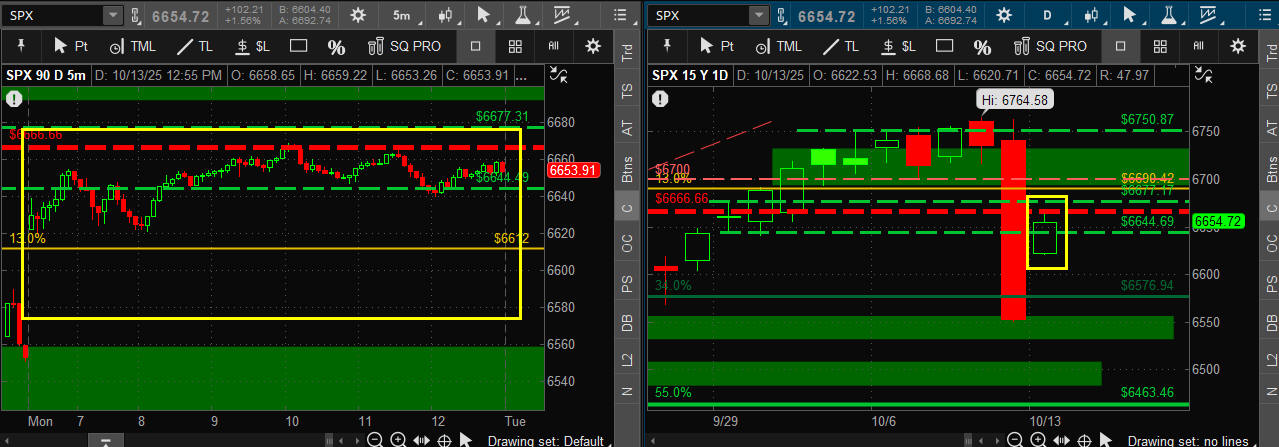The width and height of the screenshot is (1279, 447).
Task: Open chart settings gear in left chart header
Action: coord(359,15)
